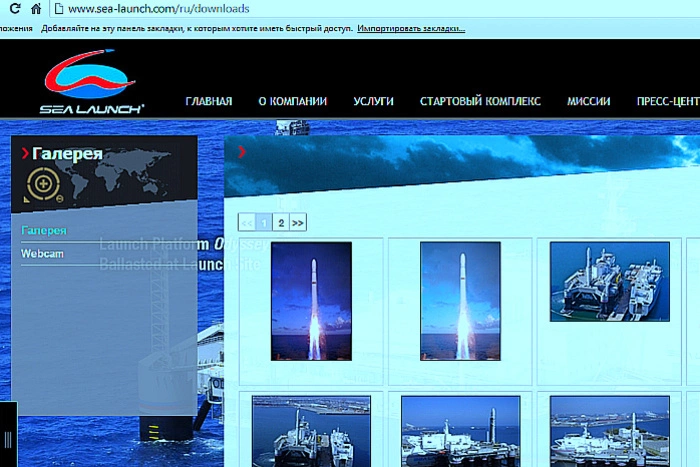The height and width of the screenshot is (467, 700).
Task: Click the previous page << button
Action: coord(247,223)
